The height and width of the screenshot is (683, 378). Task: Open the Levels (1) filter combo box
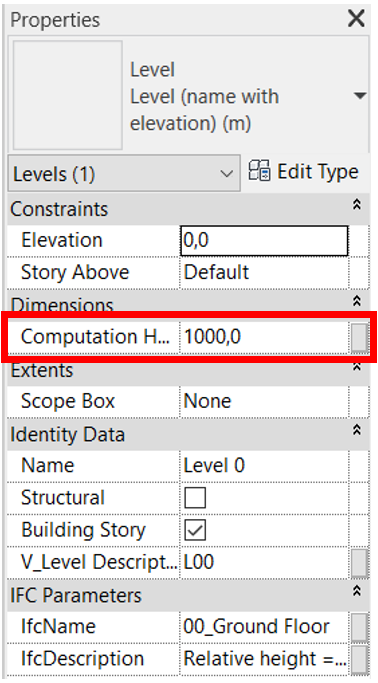pos(124,173)
